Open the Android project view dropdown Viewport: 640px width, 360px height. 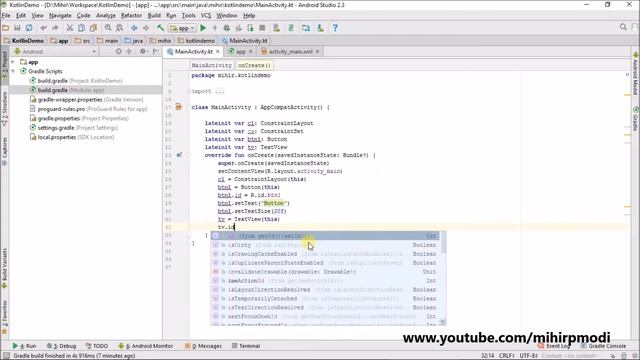pos(55,51)
